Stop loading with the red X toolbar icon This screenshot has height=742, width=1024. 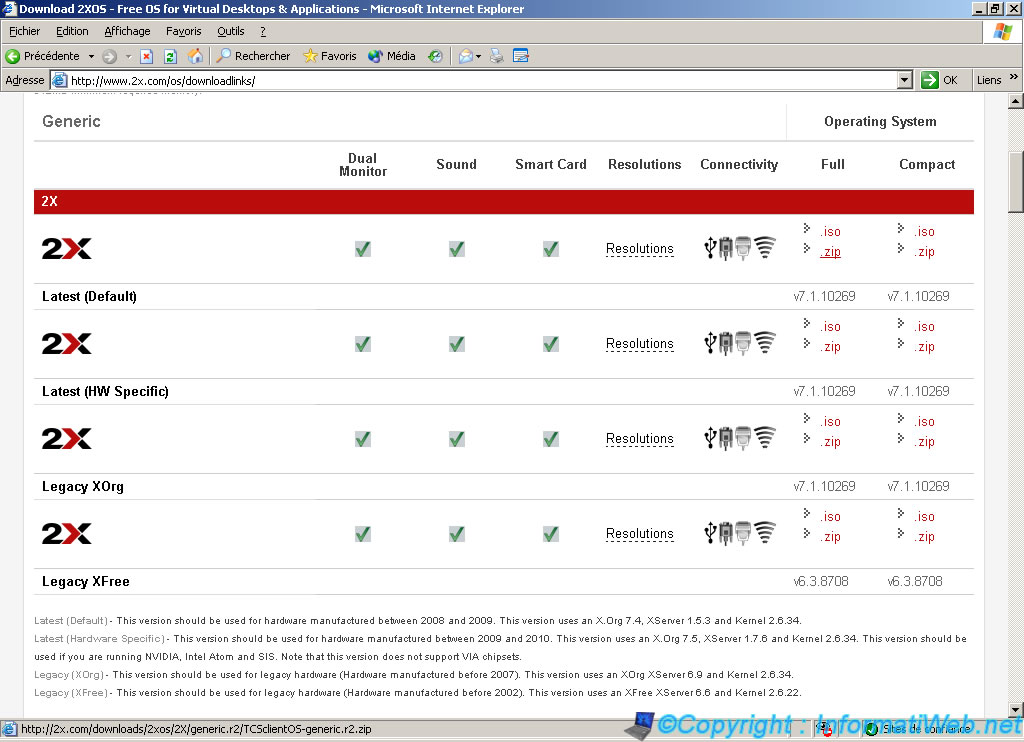147,56
